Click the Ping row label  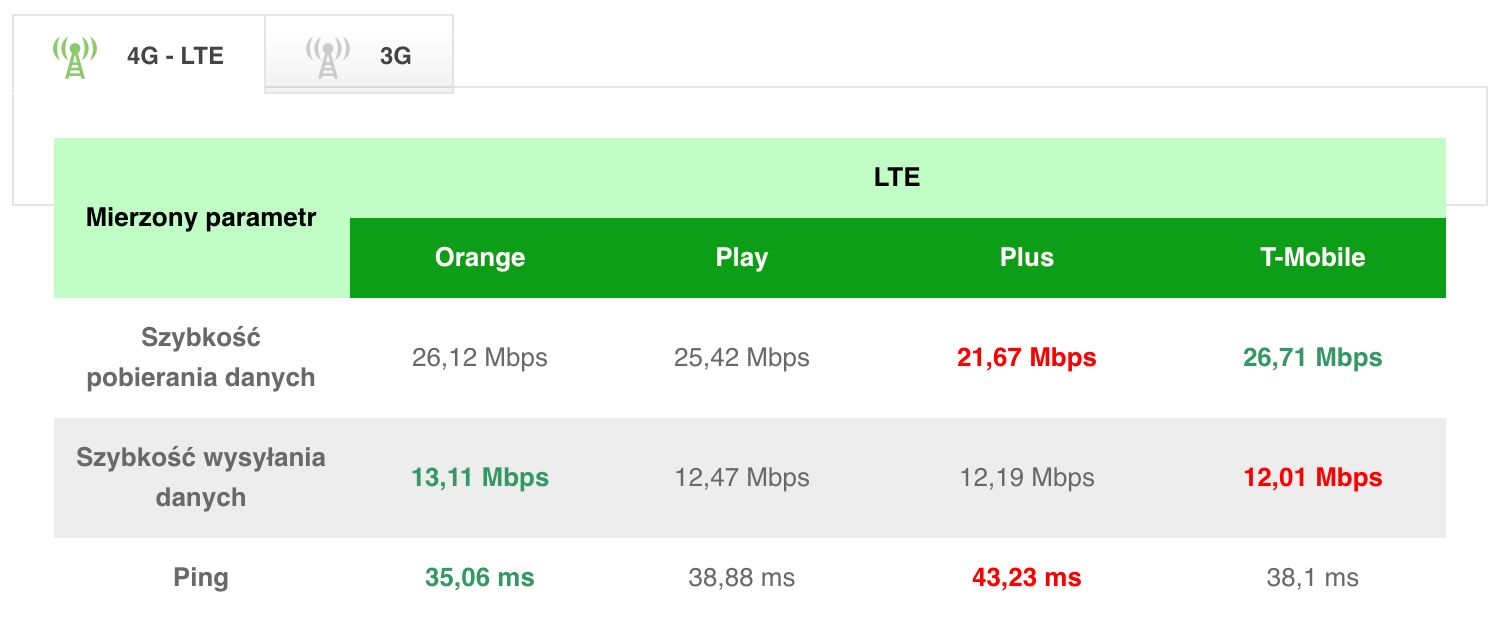(201, 578)
